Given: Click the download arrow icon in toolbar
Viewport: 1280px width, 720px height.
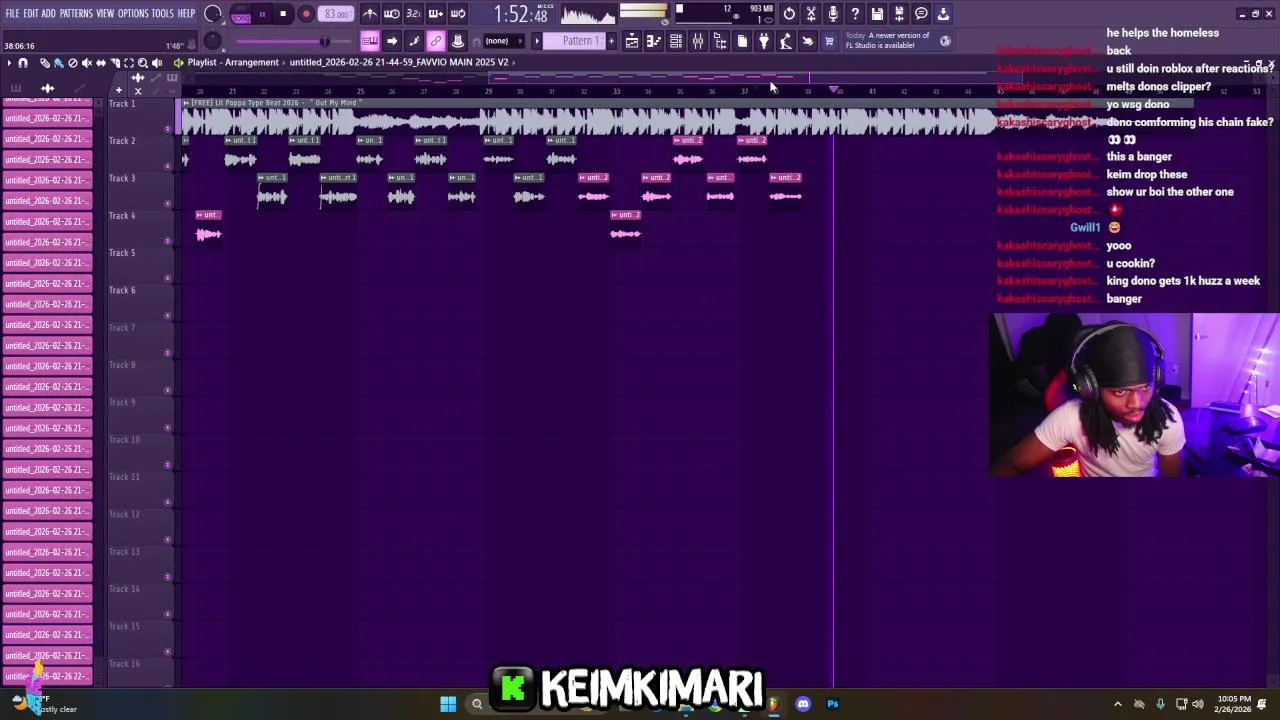Looking at the screenshot, I should (x=943, y=14).
